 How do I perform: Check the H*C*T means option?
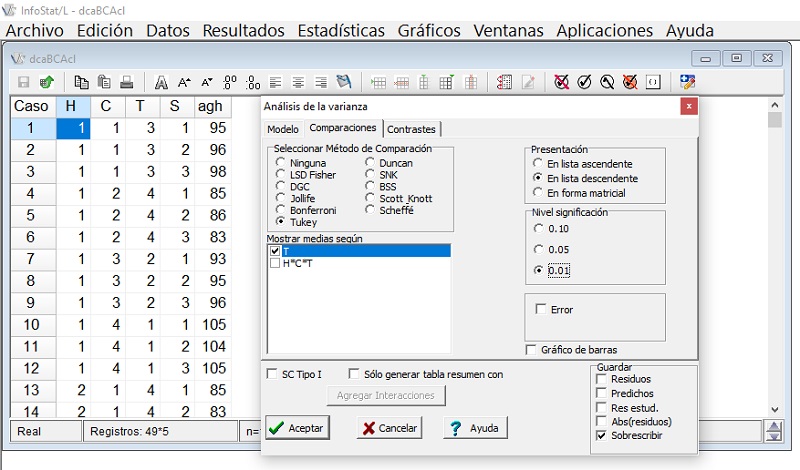(275, 263)
